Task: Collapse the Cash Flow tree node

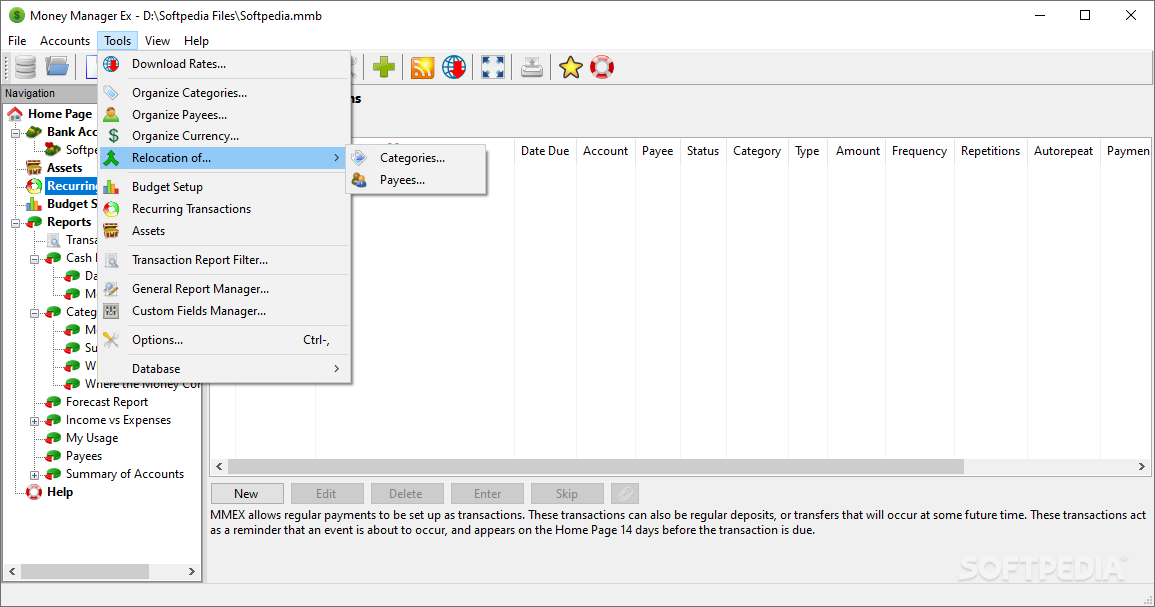Action: (34, 259)
